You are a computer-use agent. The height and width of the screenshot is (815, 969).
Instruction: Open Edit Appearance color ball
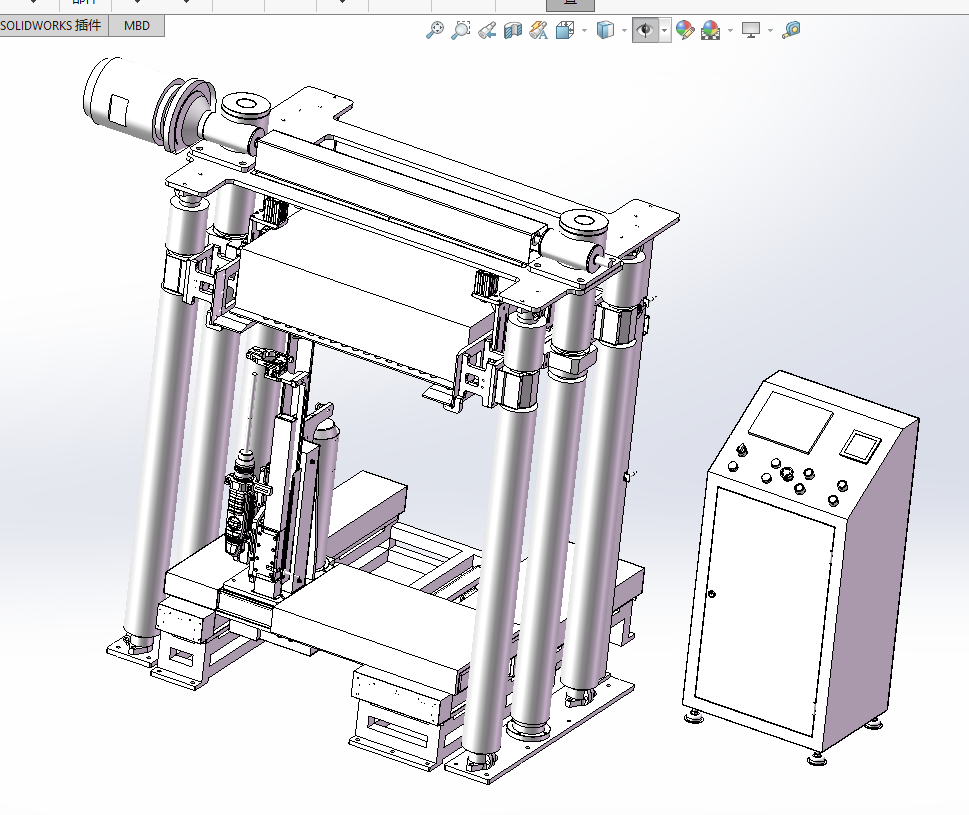click(685, 30)
